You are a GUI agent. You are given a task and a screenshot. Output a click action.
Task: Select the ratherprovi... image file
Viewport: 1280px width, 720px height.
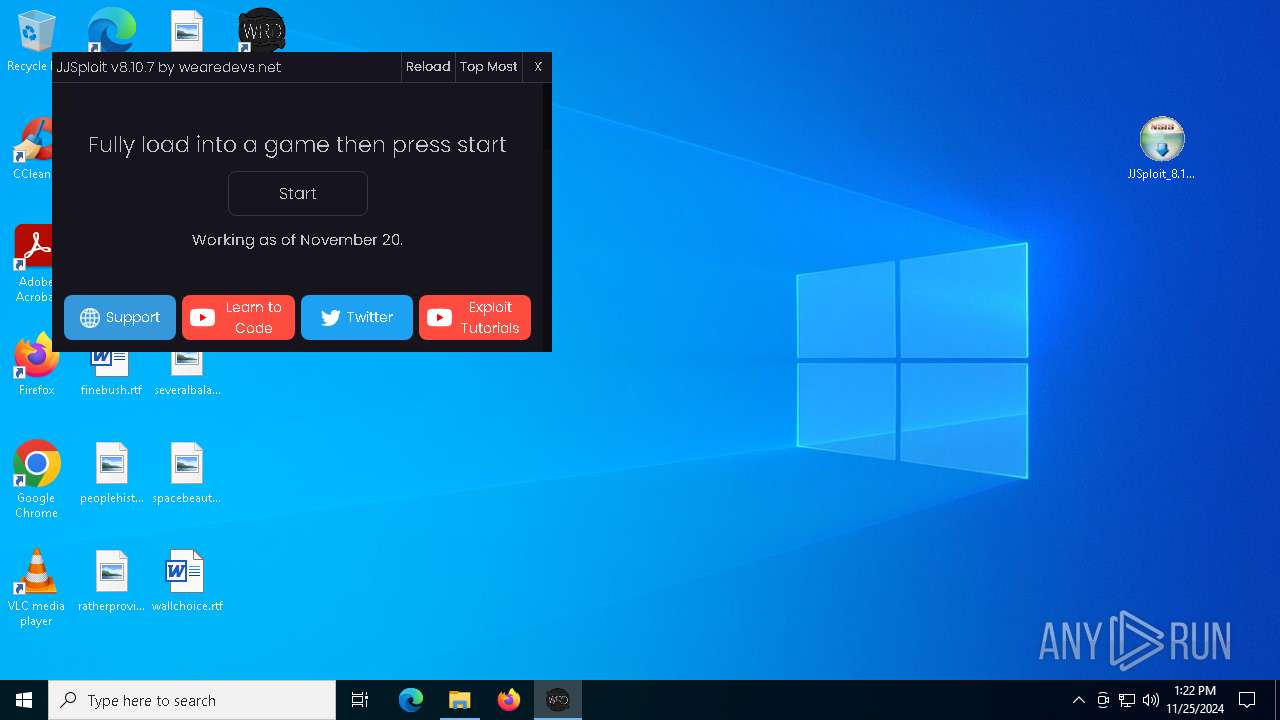(111, 581)
